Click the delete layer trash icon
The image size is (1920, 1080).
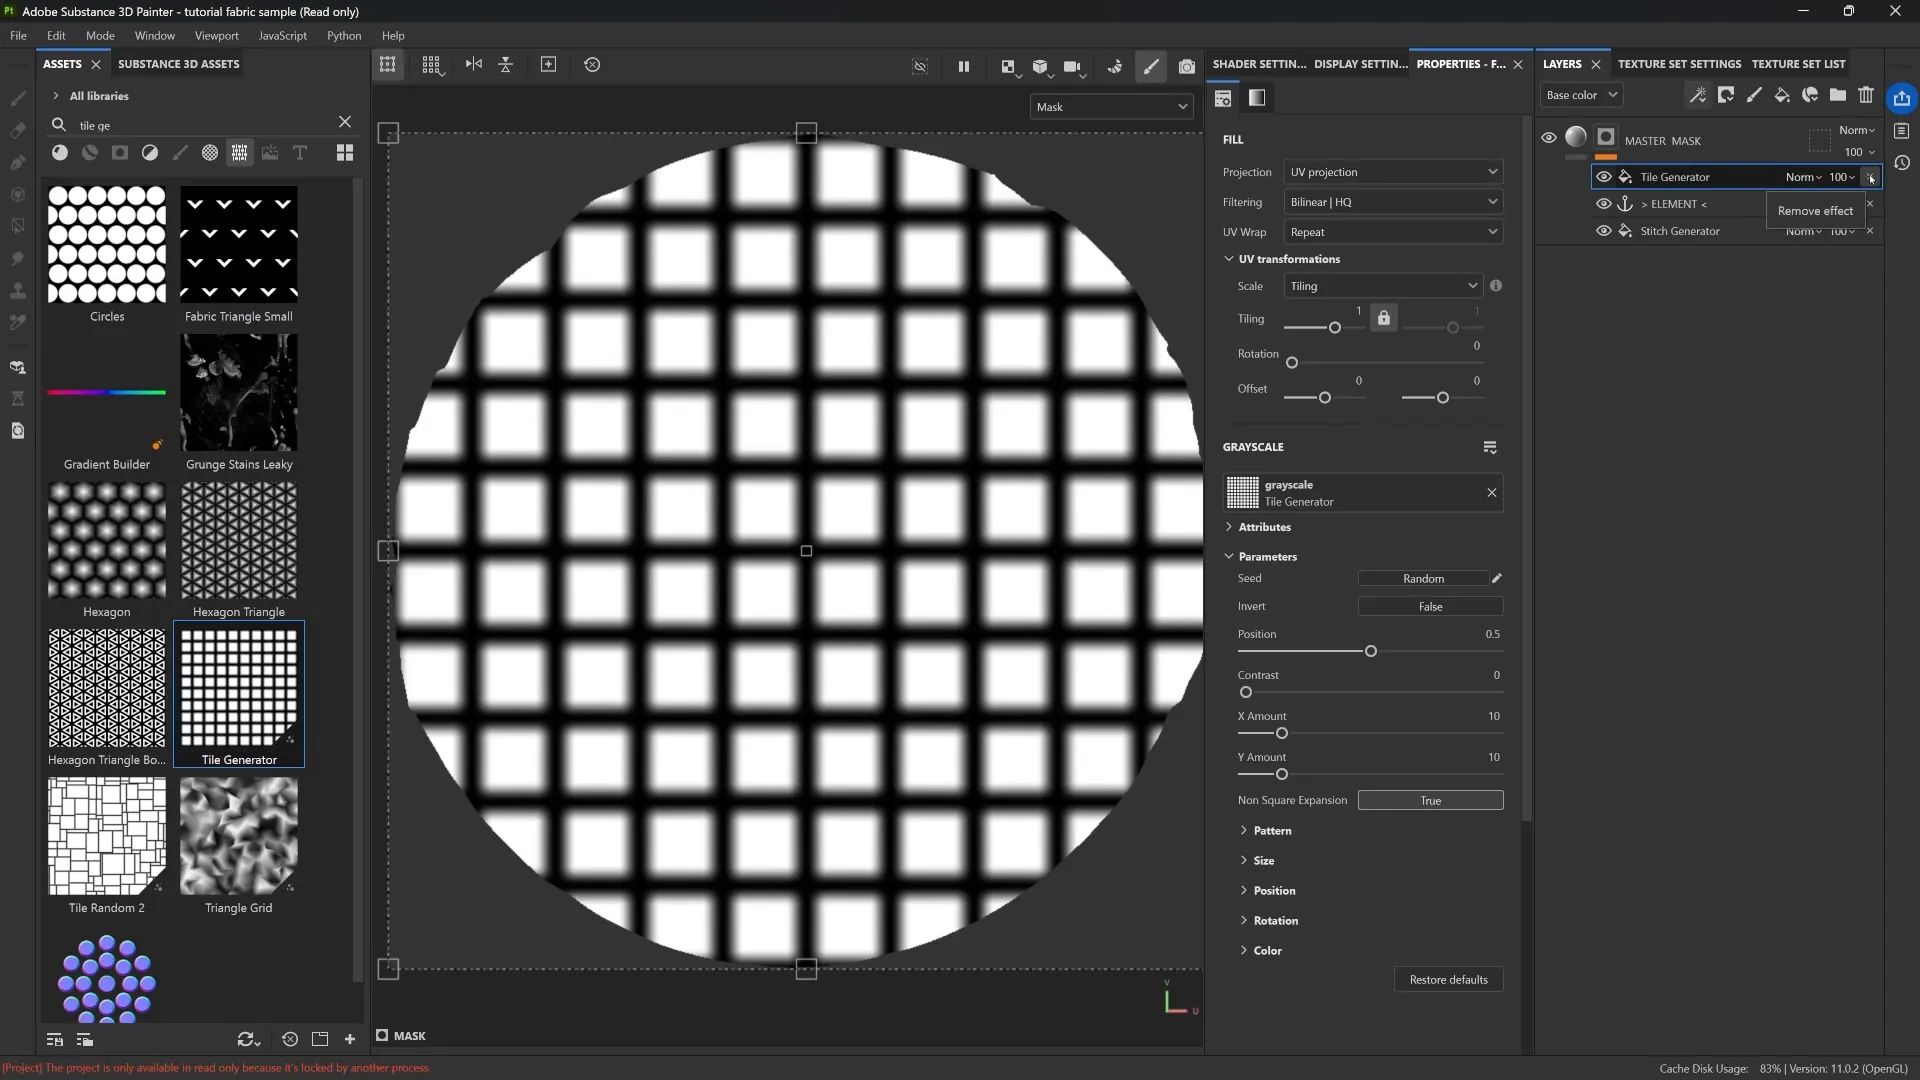pos(1866,95)
